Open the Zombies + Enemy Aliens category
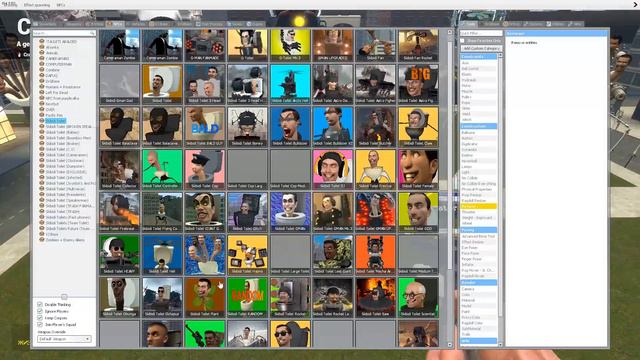The width and height of the screenshot is (640, 360). pos(65,240)
